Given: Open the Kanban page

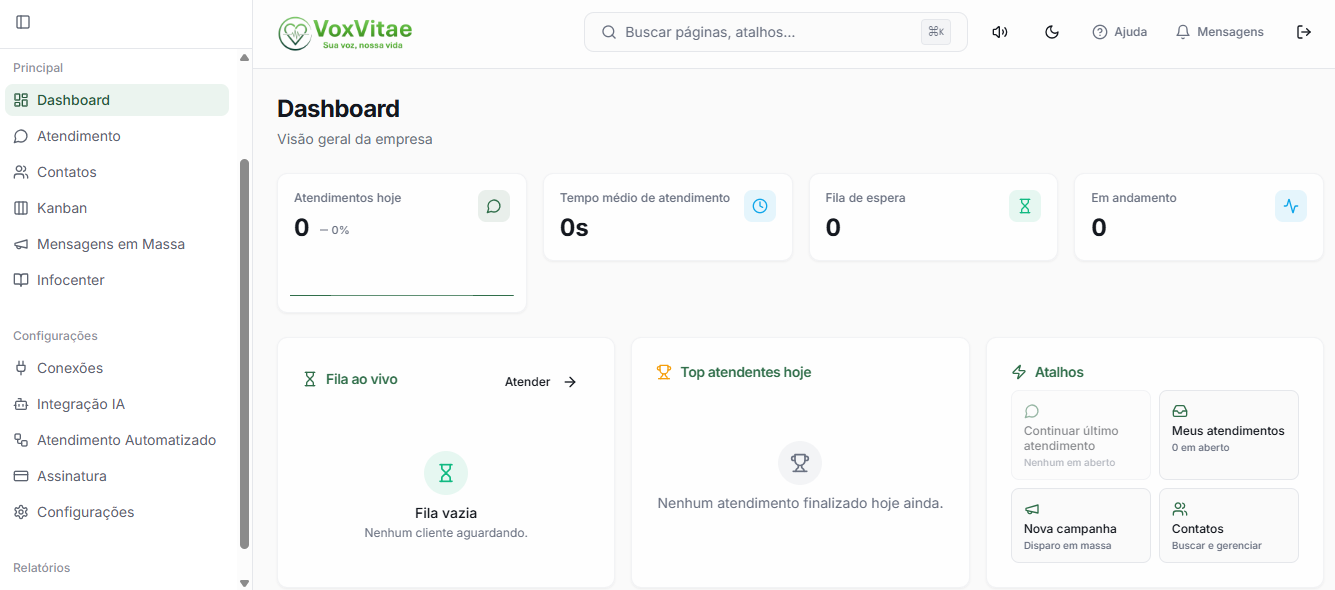Looking at the screenshot, I should 117,208.
